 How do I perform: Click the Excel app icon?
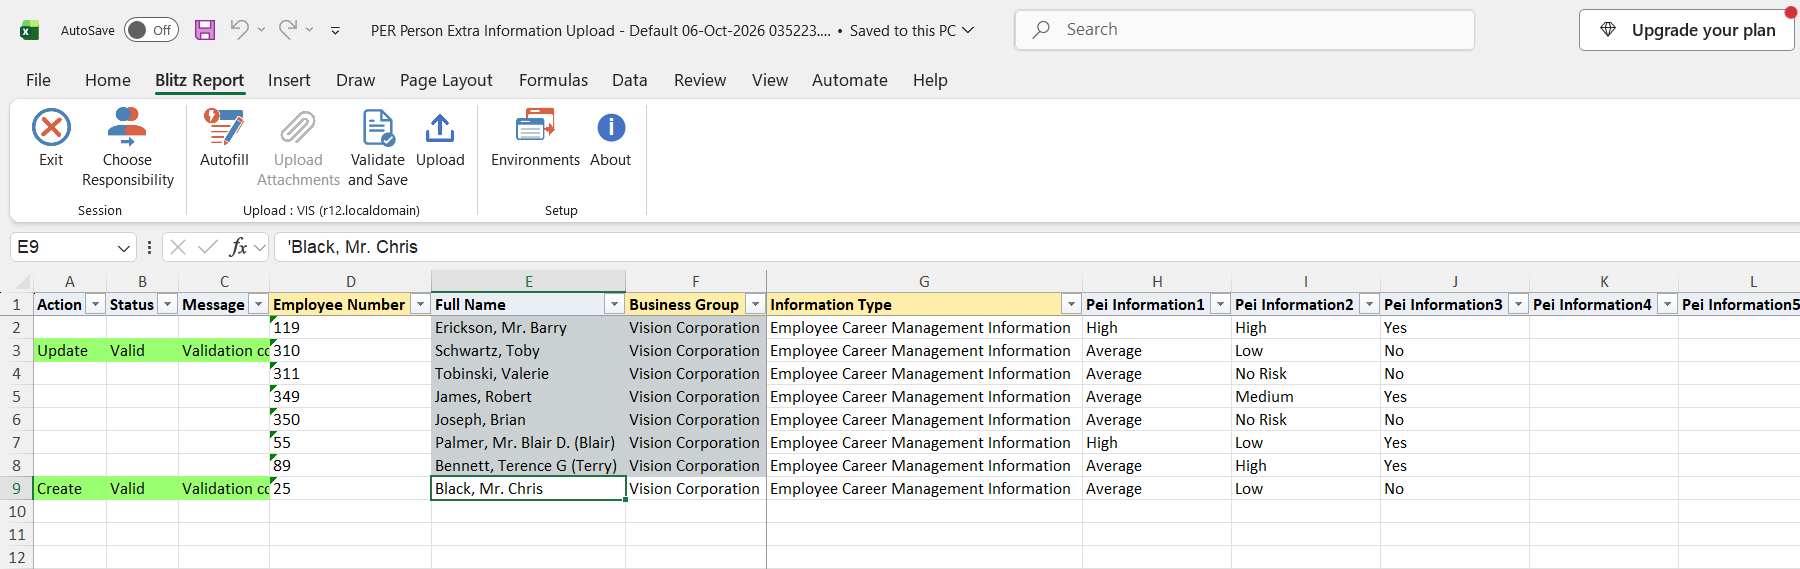[30, 30]
